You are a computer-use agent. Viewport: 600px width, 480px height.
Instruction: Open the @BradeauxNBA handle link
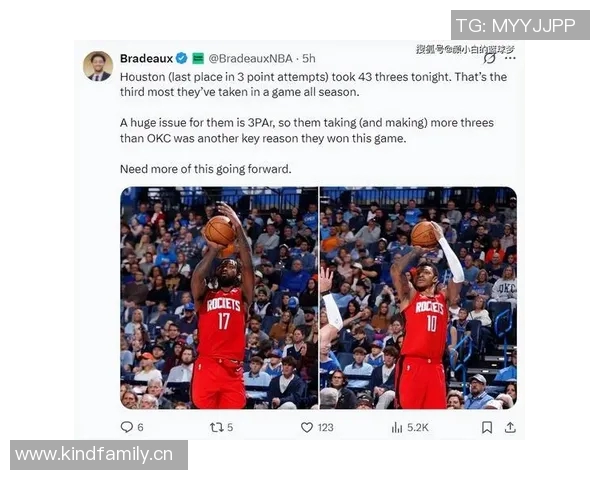[x=250, y=58]
